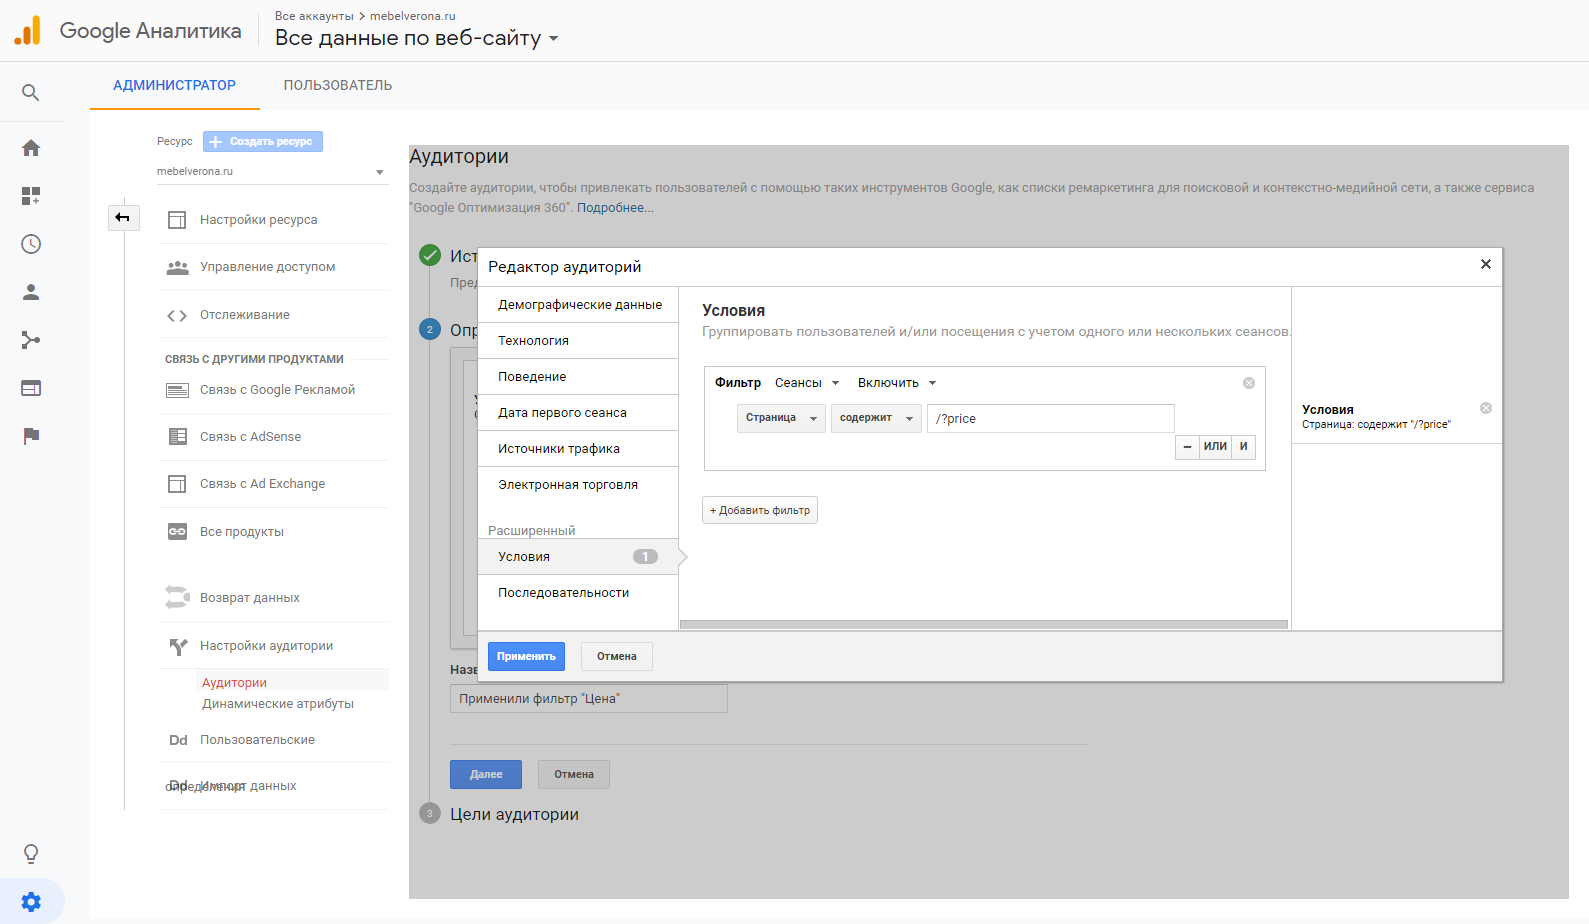Click the horizontal scrollbar in editor panel
The image size is (1589, 924).
[983, 624]
